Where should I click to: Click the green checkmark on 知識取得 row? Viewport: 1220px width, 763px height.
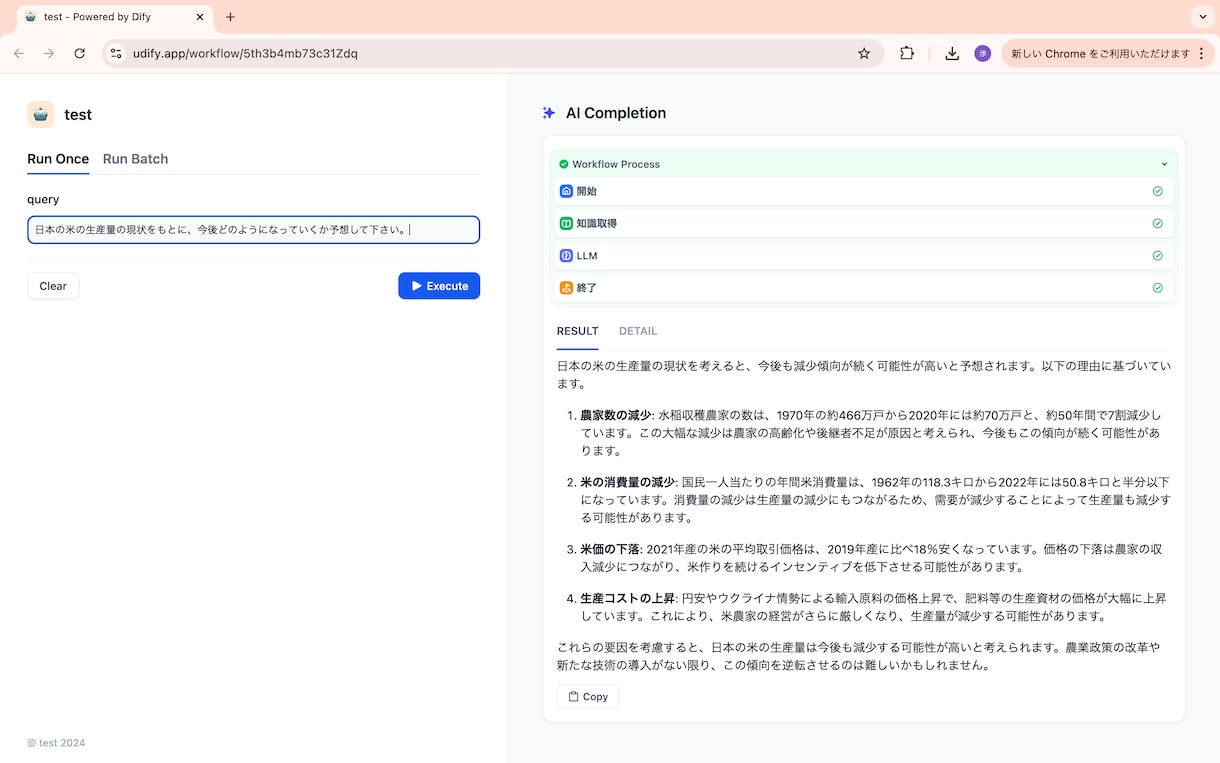pyautogui.click(x=1157, y=223)
